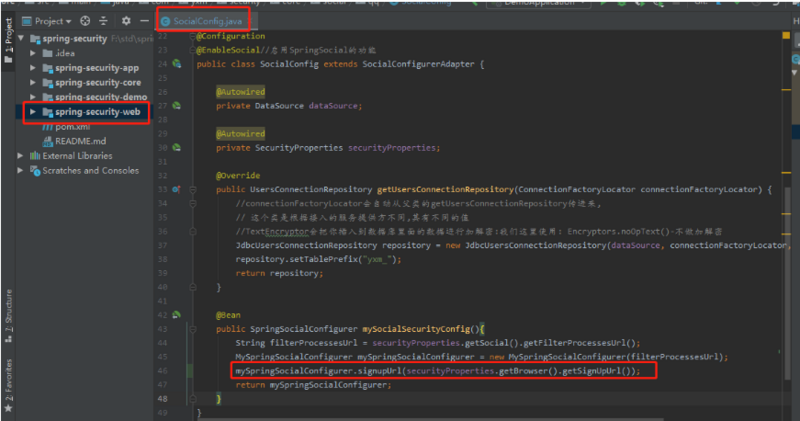The height and width of the screenshot is (421, 800).
Task: Click the autowired gutter icon on line 30
Action: click(177, 147)
